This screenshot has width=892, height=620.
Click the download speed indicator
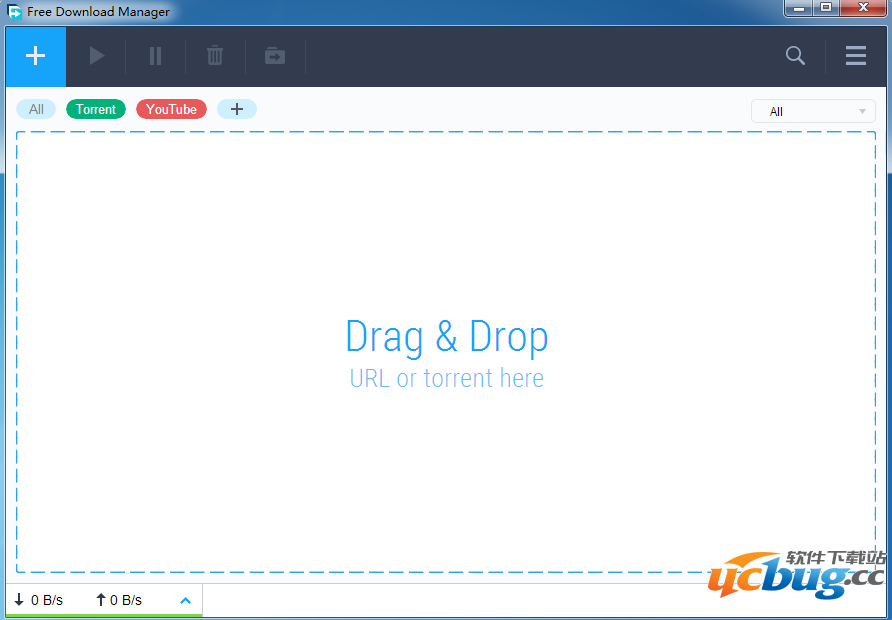coord(39,600)
